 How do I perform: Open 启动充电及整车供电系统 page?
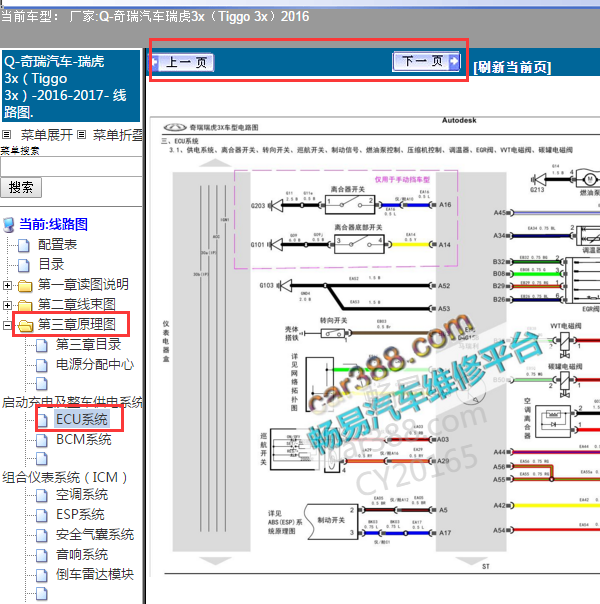click(72, 402)
